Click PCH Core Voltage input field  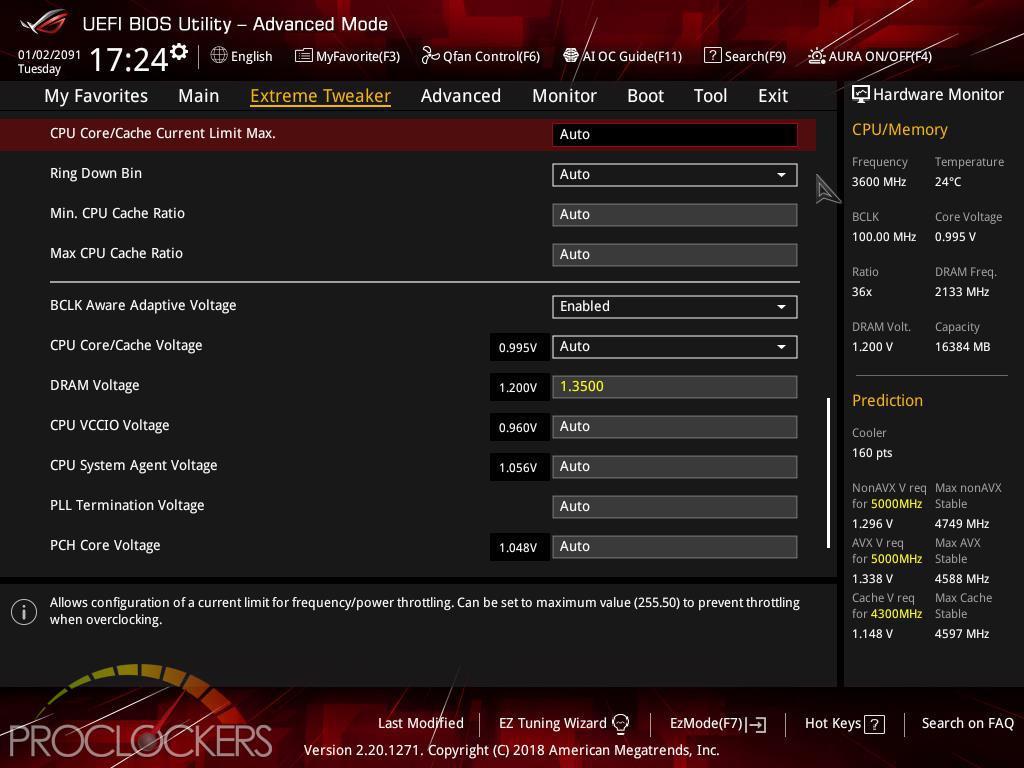(x=675, y=547)
